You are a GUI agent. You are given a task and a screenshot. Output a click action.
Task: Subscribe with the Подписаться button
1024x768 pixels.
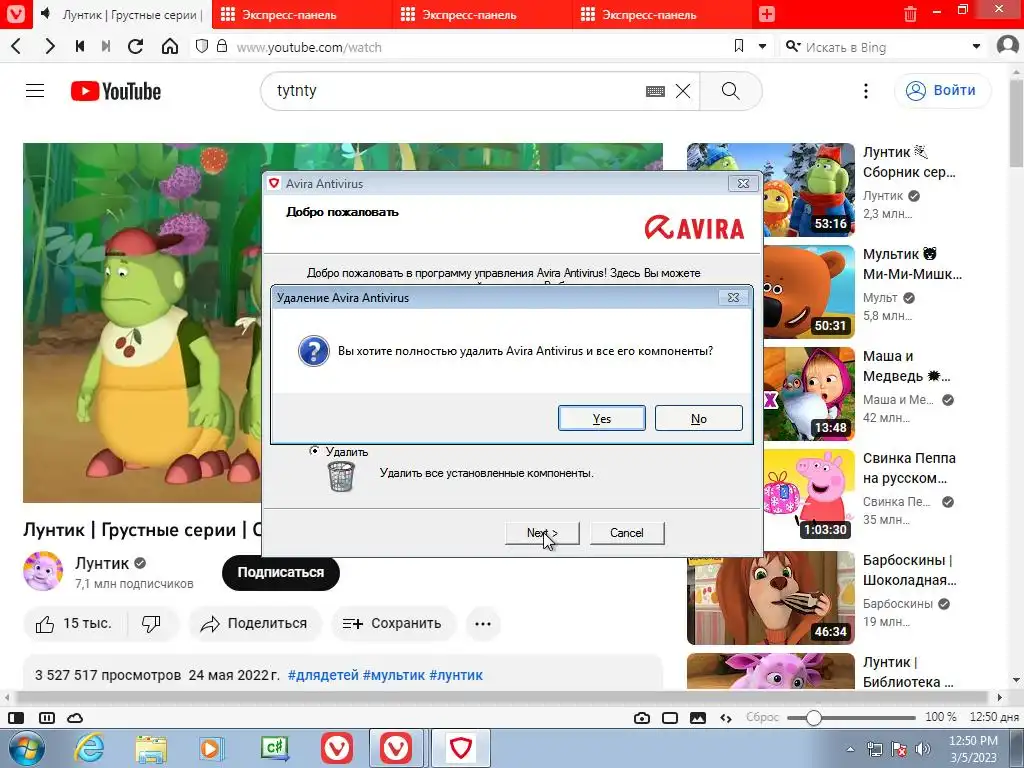(281, 573)
